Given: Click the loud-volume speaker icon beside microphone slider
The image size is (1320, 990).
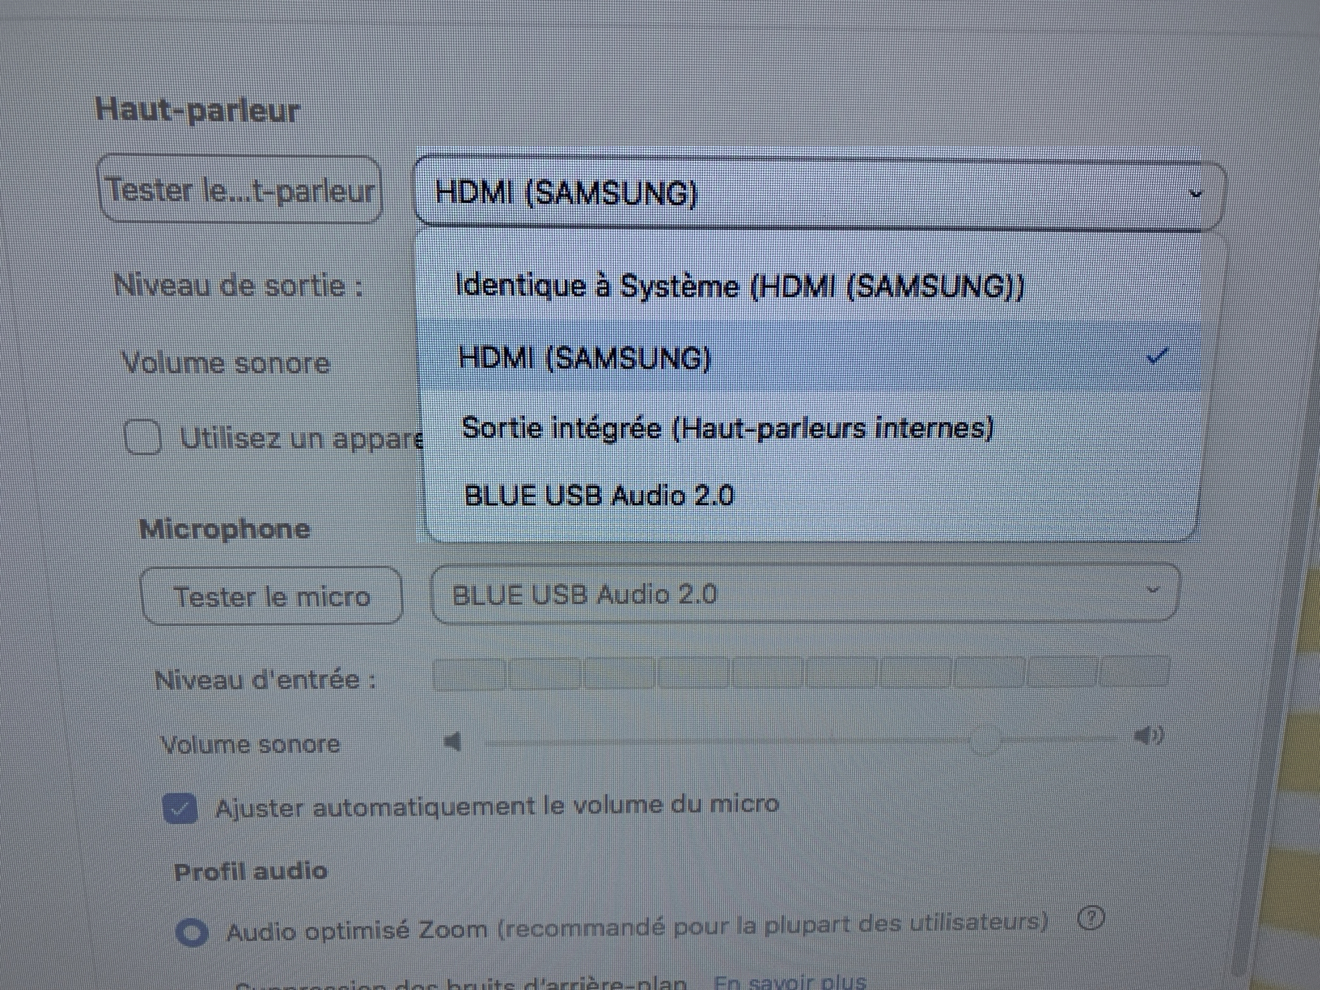Looking at the screenshot, I should point(1148,737).
